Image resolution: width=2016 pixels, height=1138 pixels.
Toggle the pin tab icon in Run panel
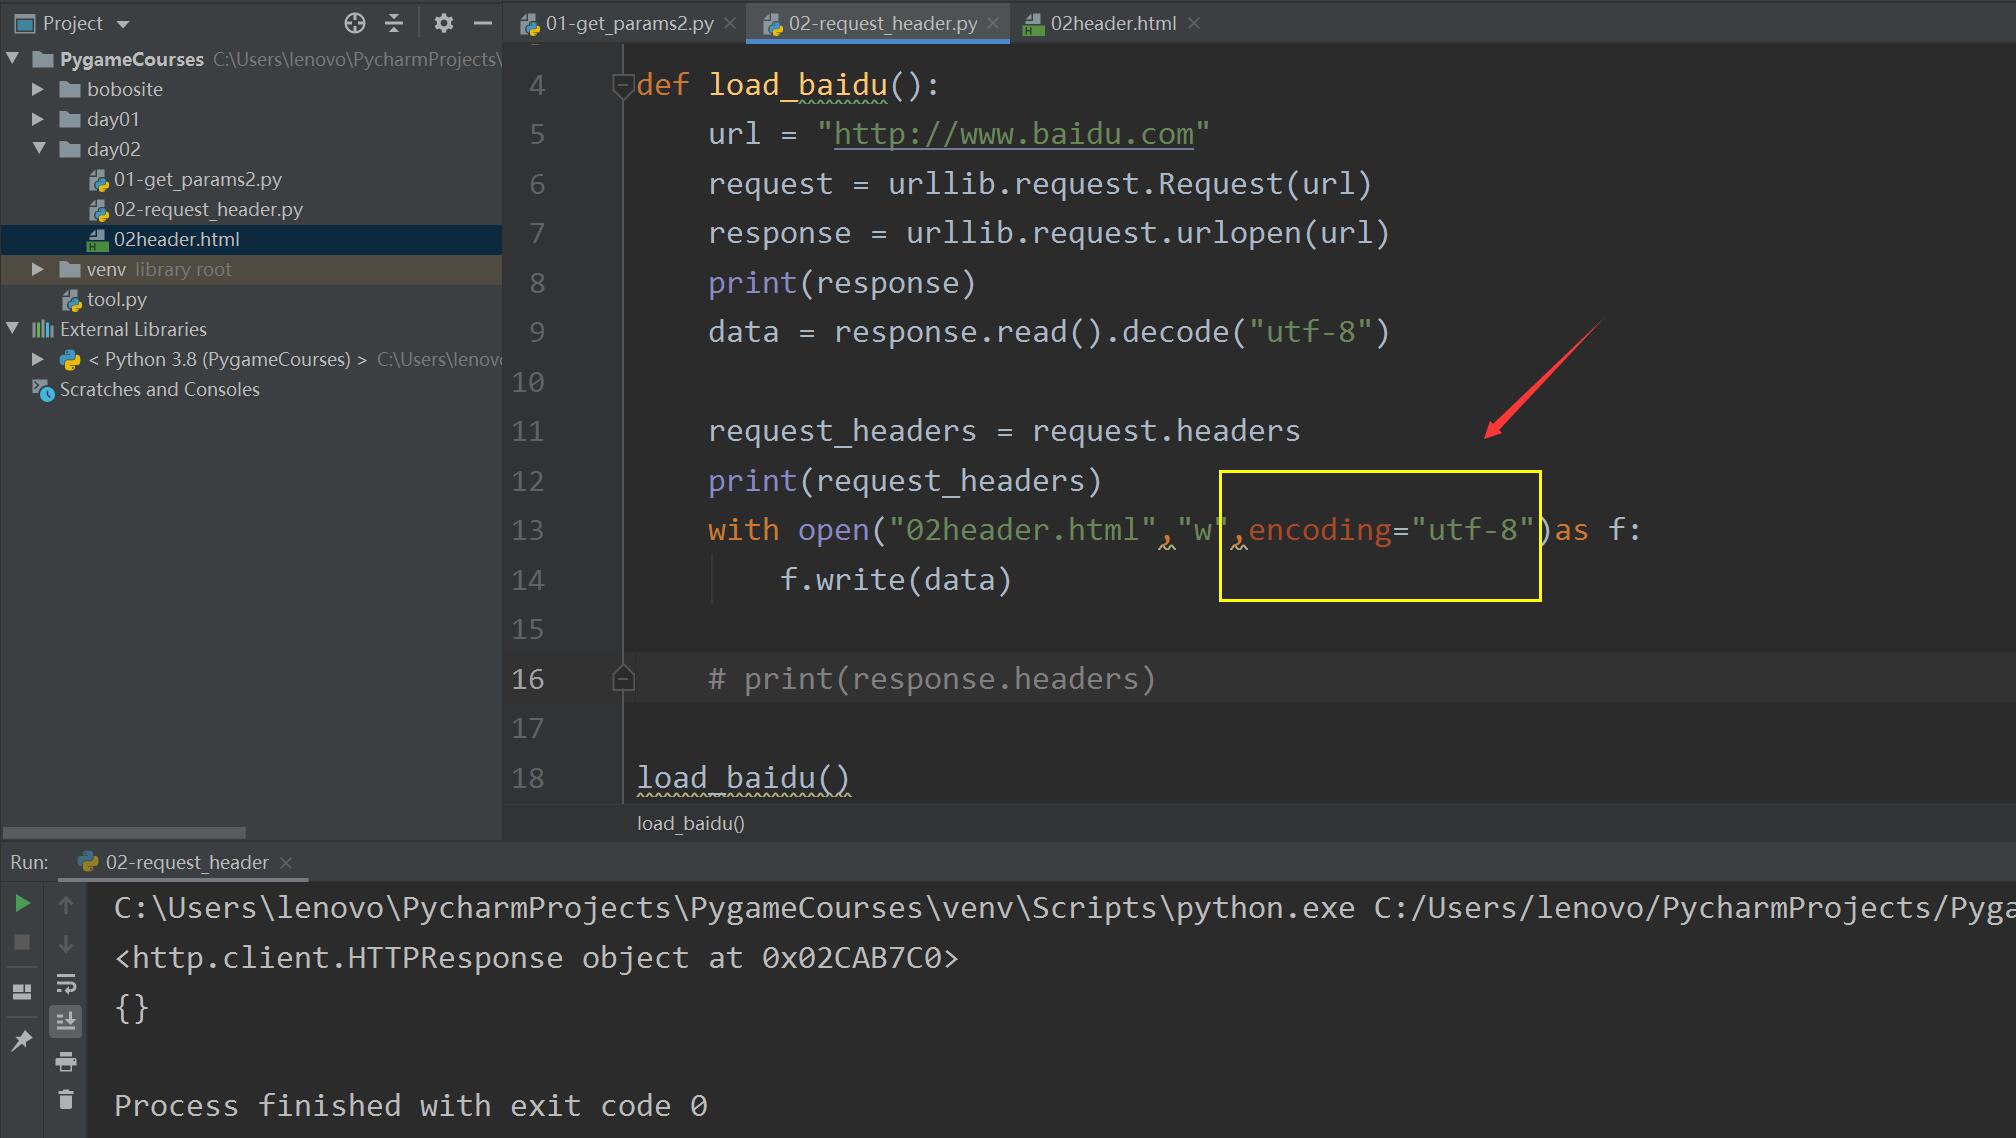click(x=22, y=1041)
